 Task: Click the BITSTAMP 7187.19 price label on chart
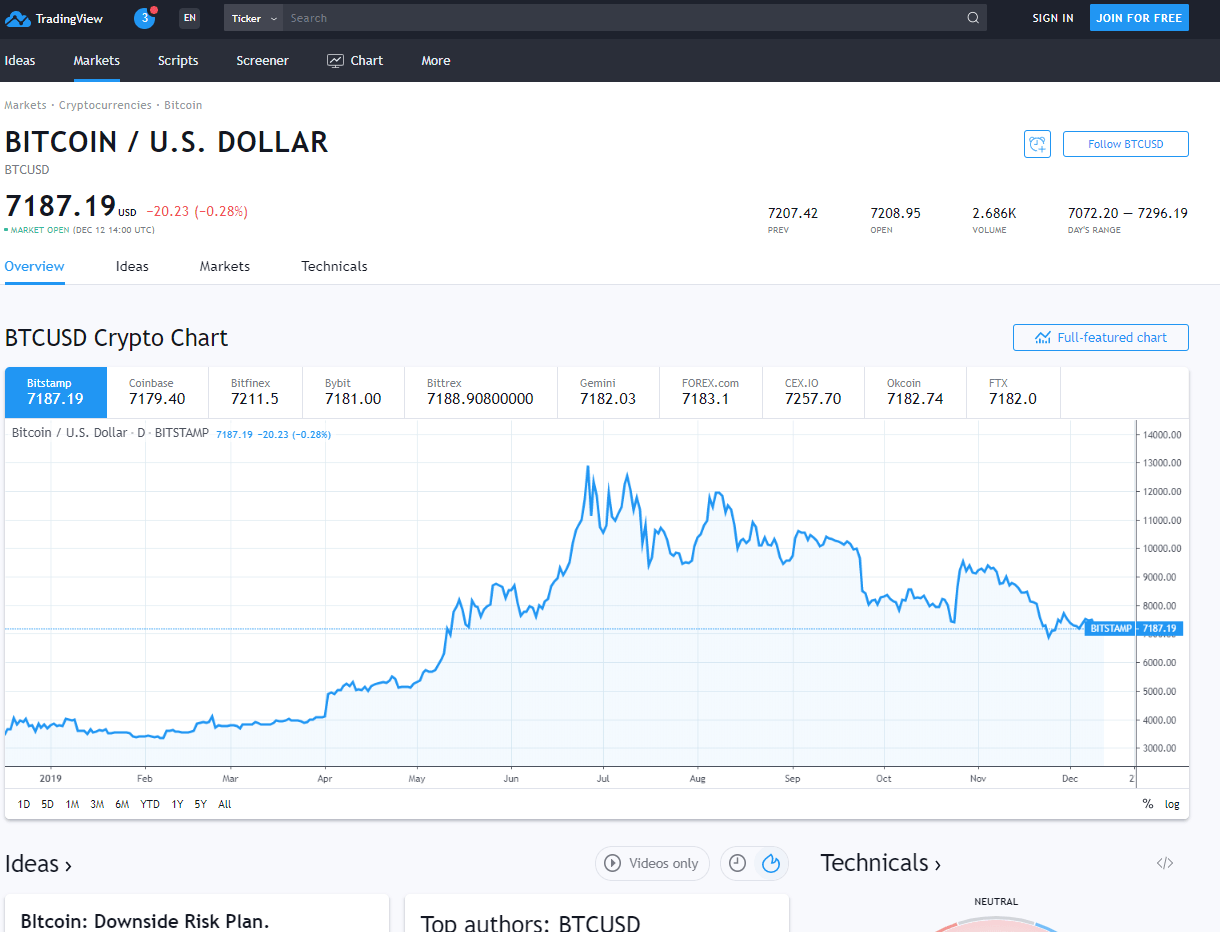click(1134, 629)
